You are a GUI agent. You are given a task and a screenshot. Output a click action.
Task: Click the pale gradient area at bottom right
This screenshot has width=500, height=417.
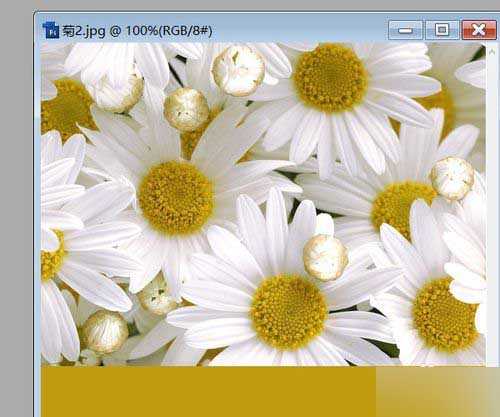438,392
